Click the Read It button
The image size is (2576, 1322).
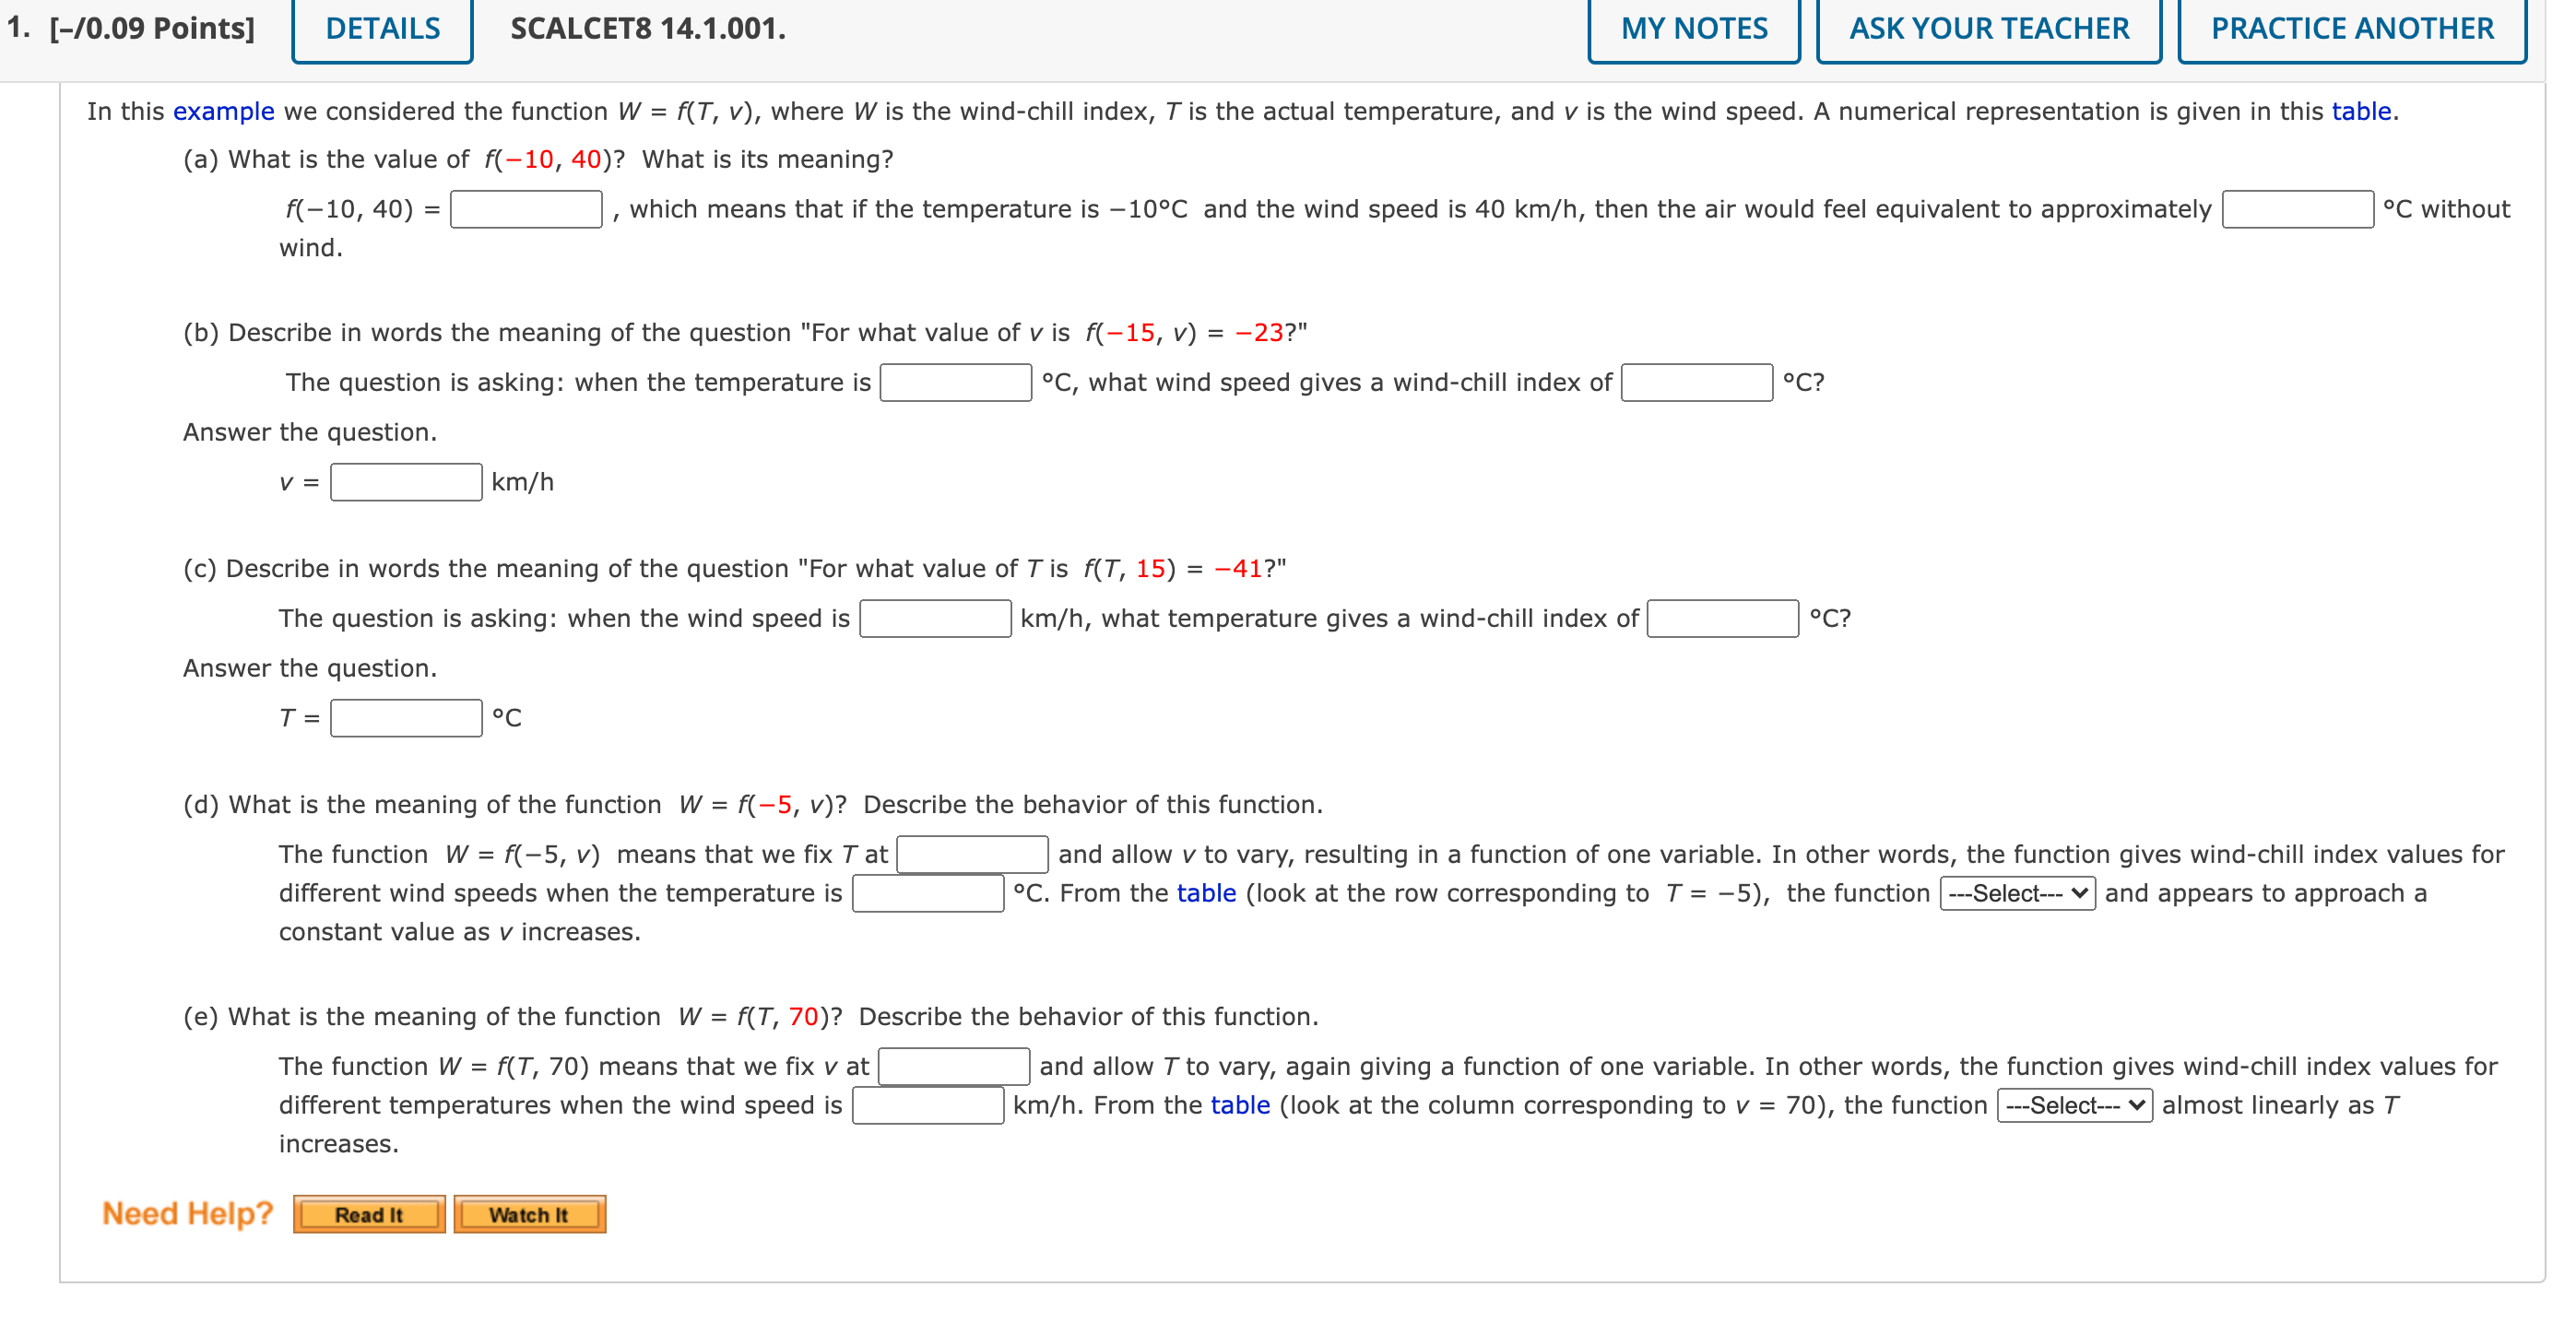(x=368, y=1214)
